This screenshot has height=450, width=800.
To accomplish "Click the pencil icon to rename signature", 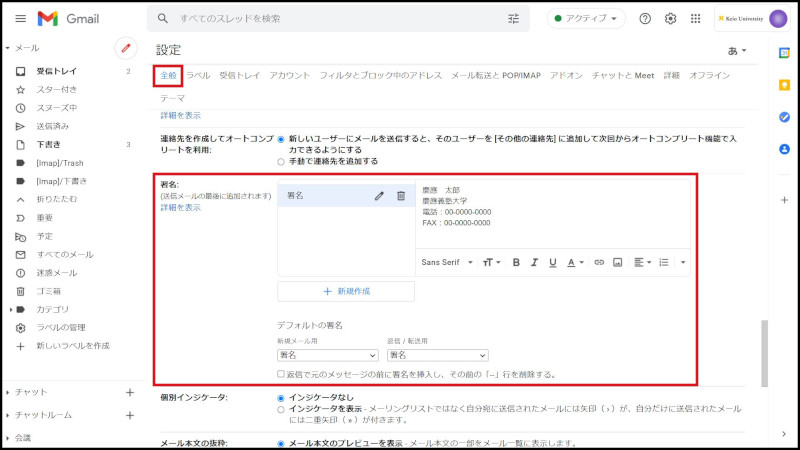I will [x=379, y=196].
